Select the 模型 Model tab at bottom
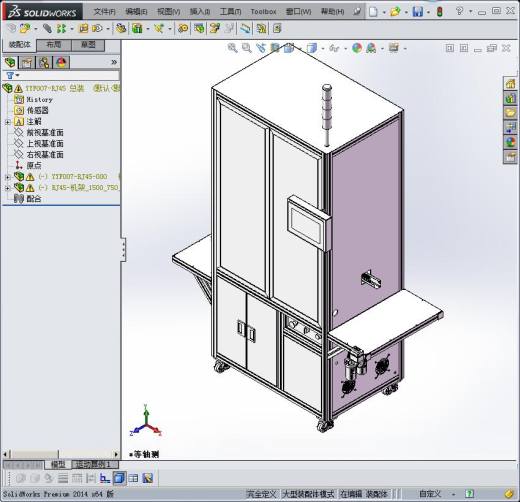 pyautogui.click(x=58, y=464)
